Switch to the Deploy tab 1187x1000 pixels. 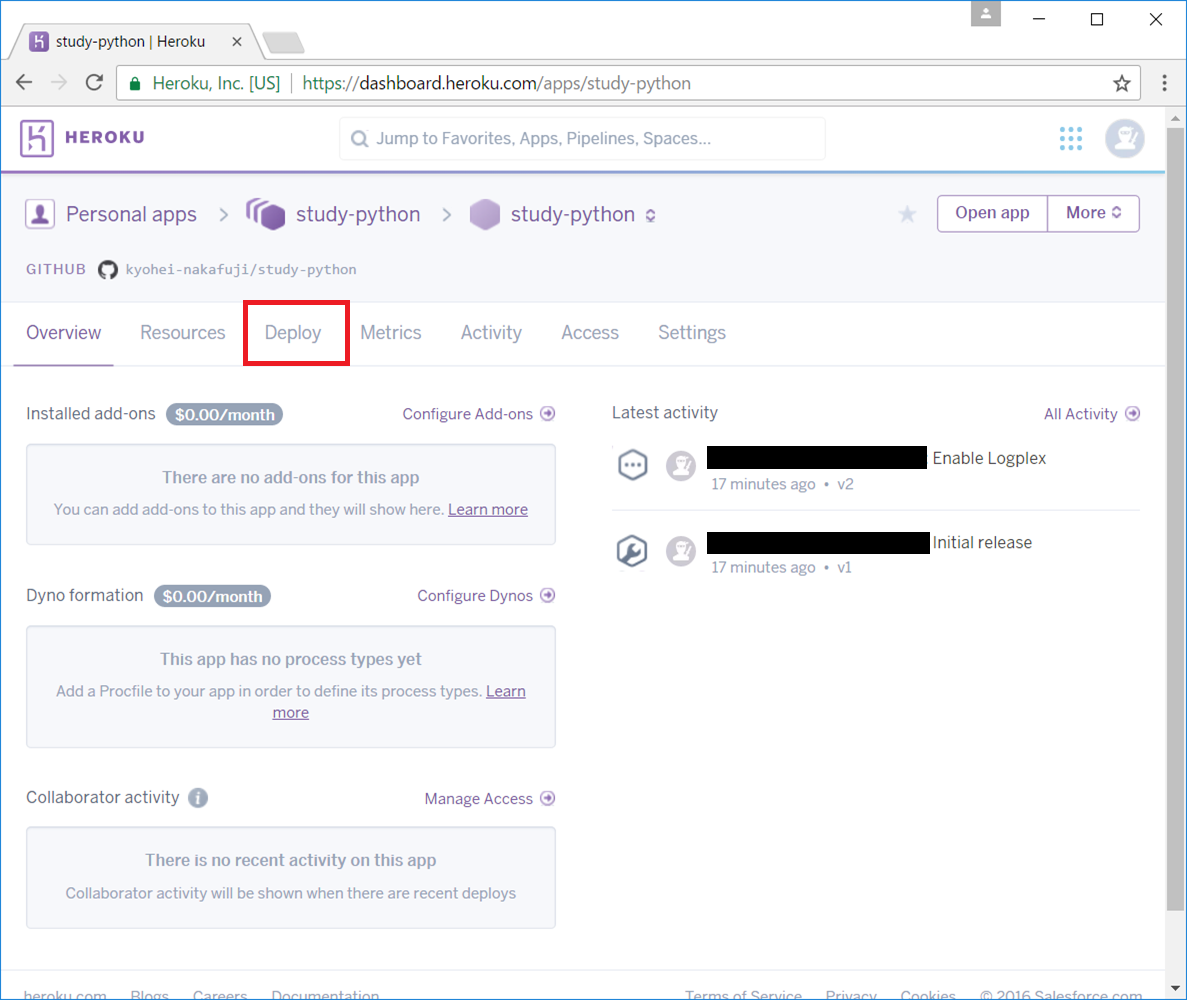pos(293,333)
